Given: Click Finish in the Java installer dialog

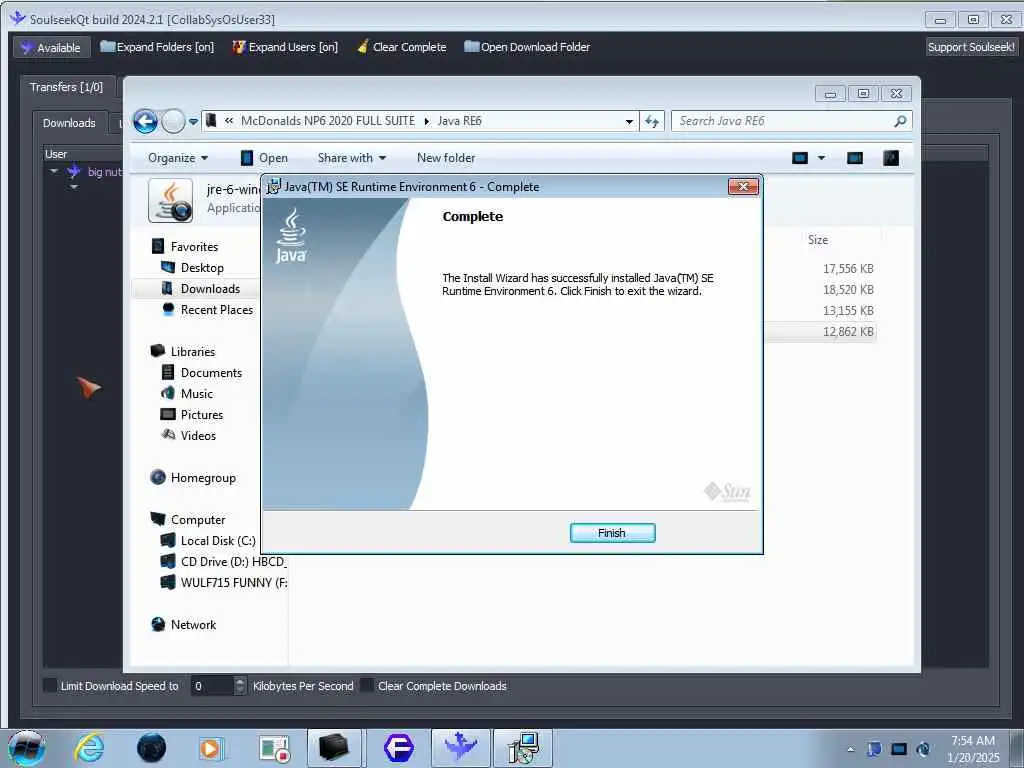Looking at the screenshot, I should [612, 533].
